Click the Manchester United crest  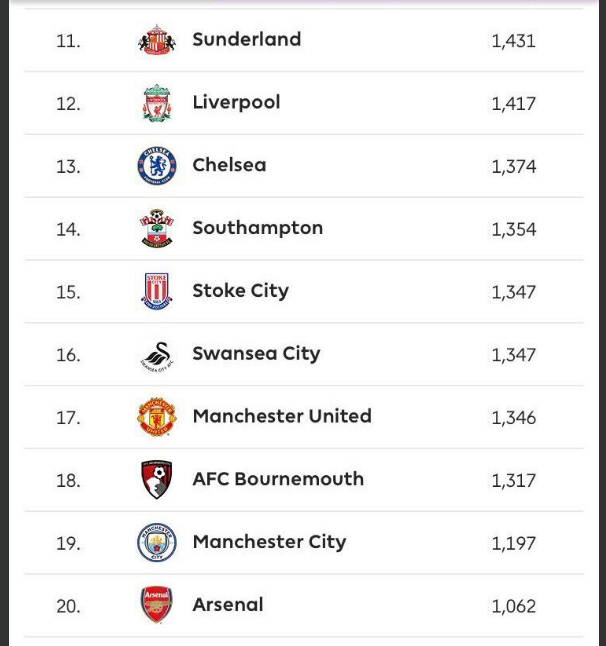point(157,417)
